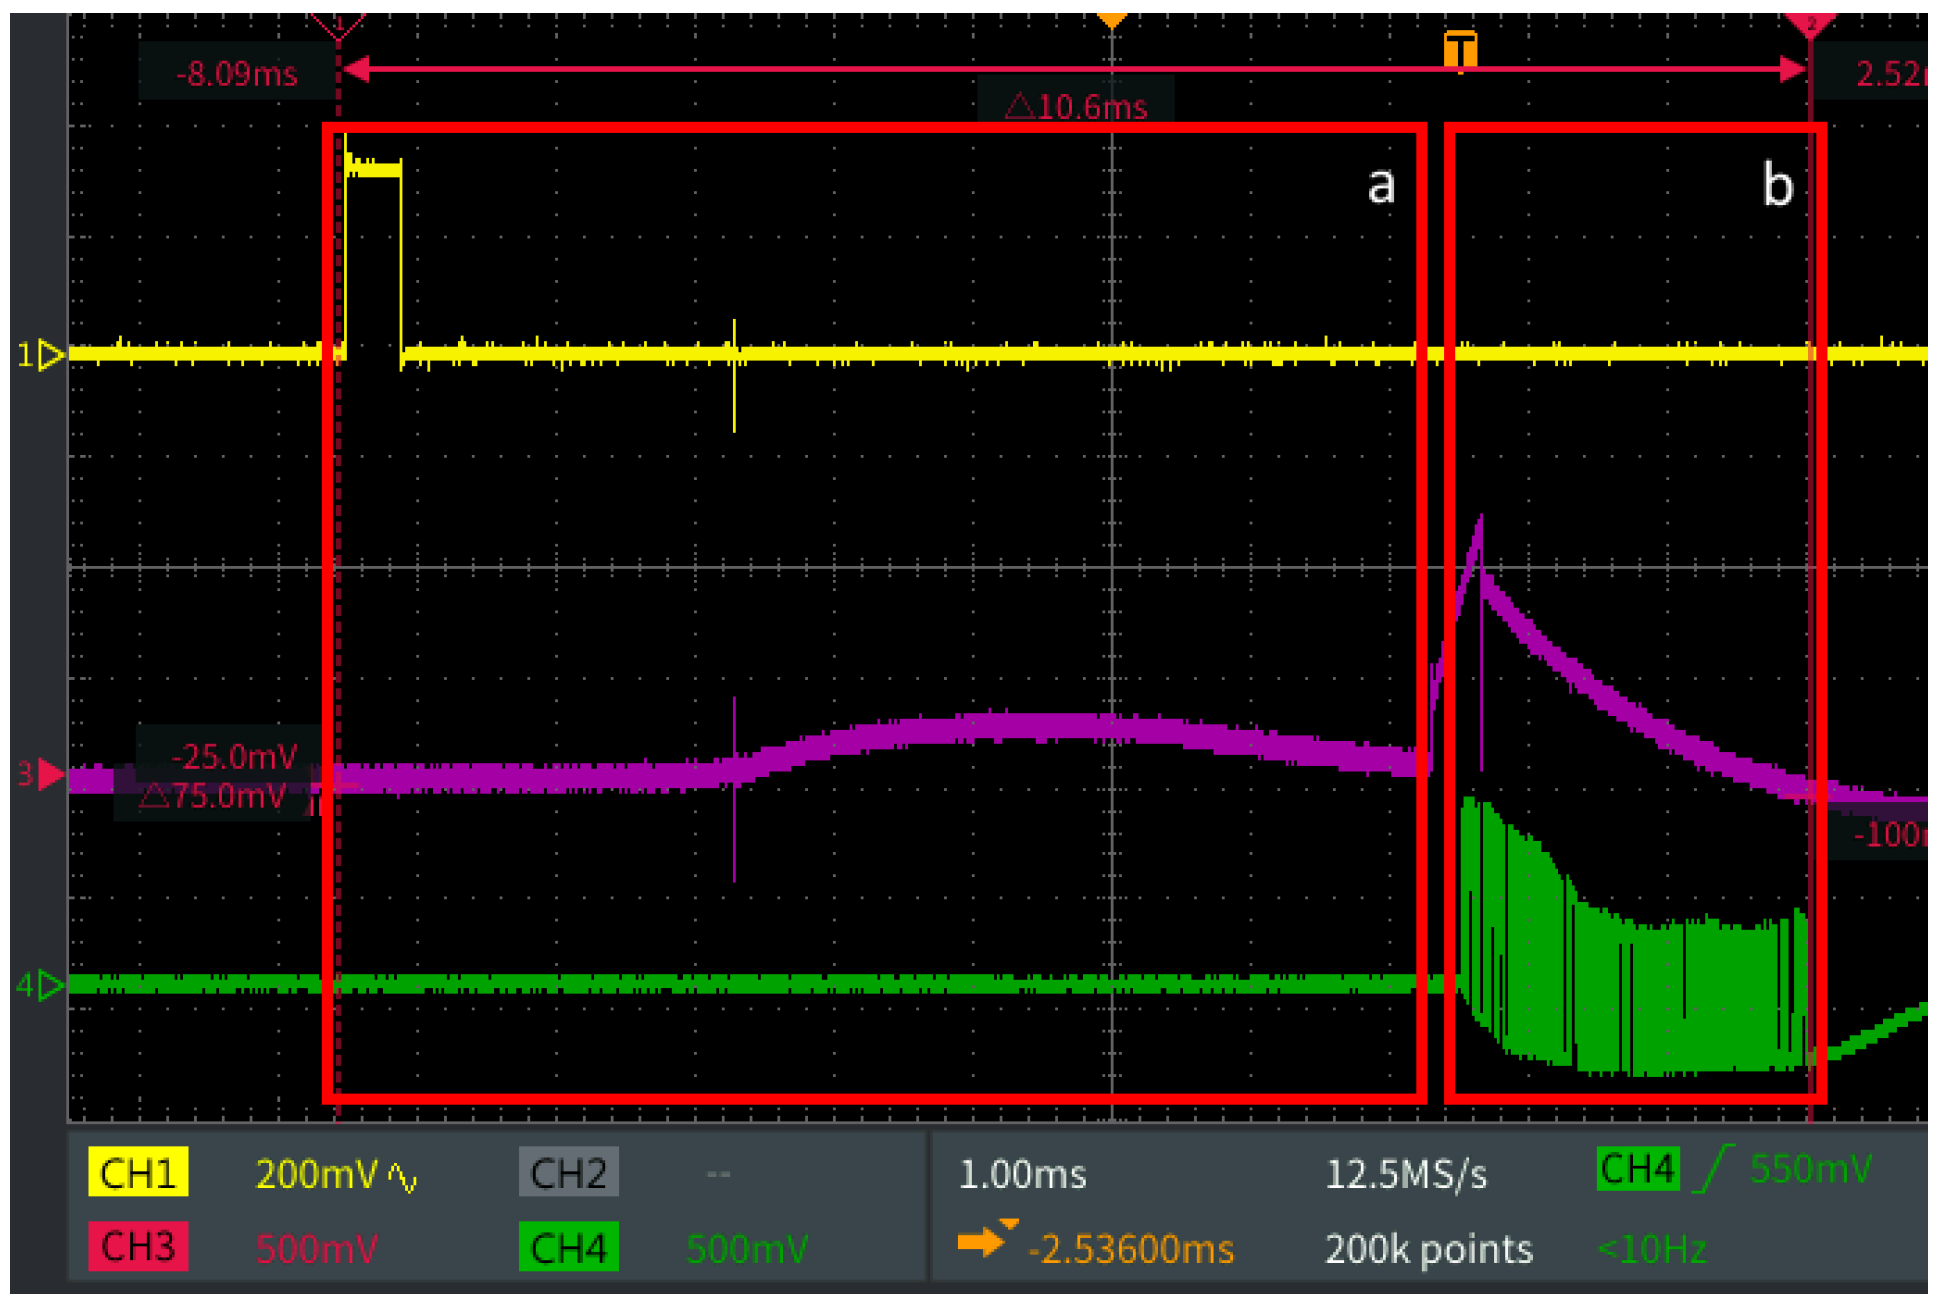
Task: Click the delta 10.6ms cursor readout
Action: [x=1076, y=106]
